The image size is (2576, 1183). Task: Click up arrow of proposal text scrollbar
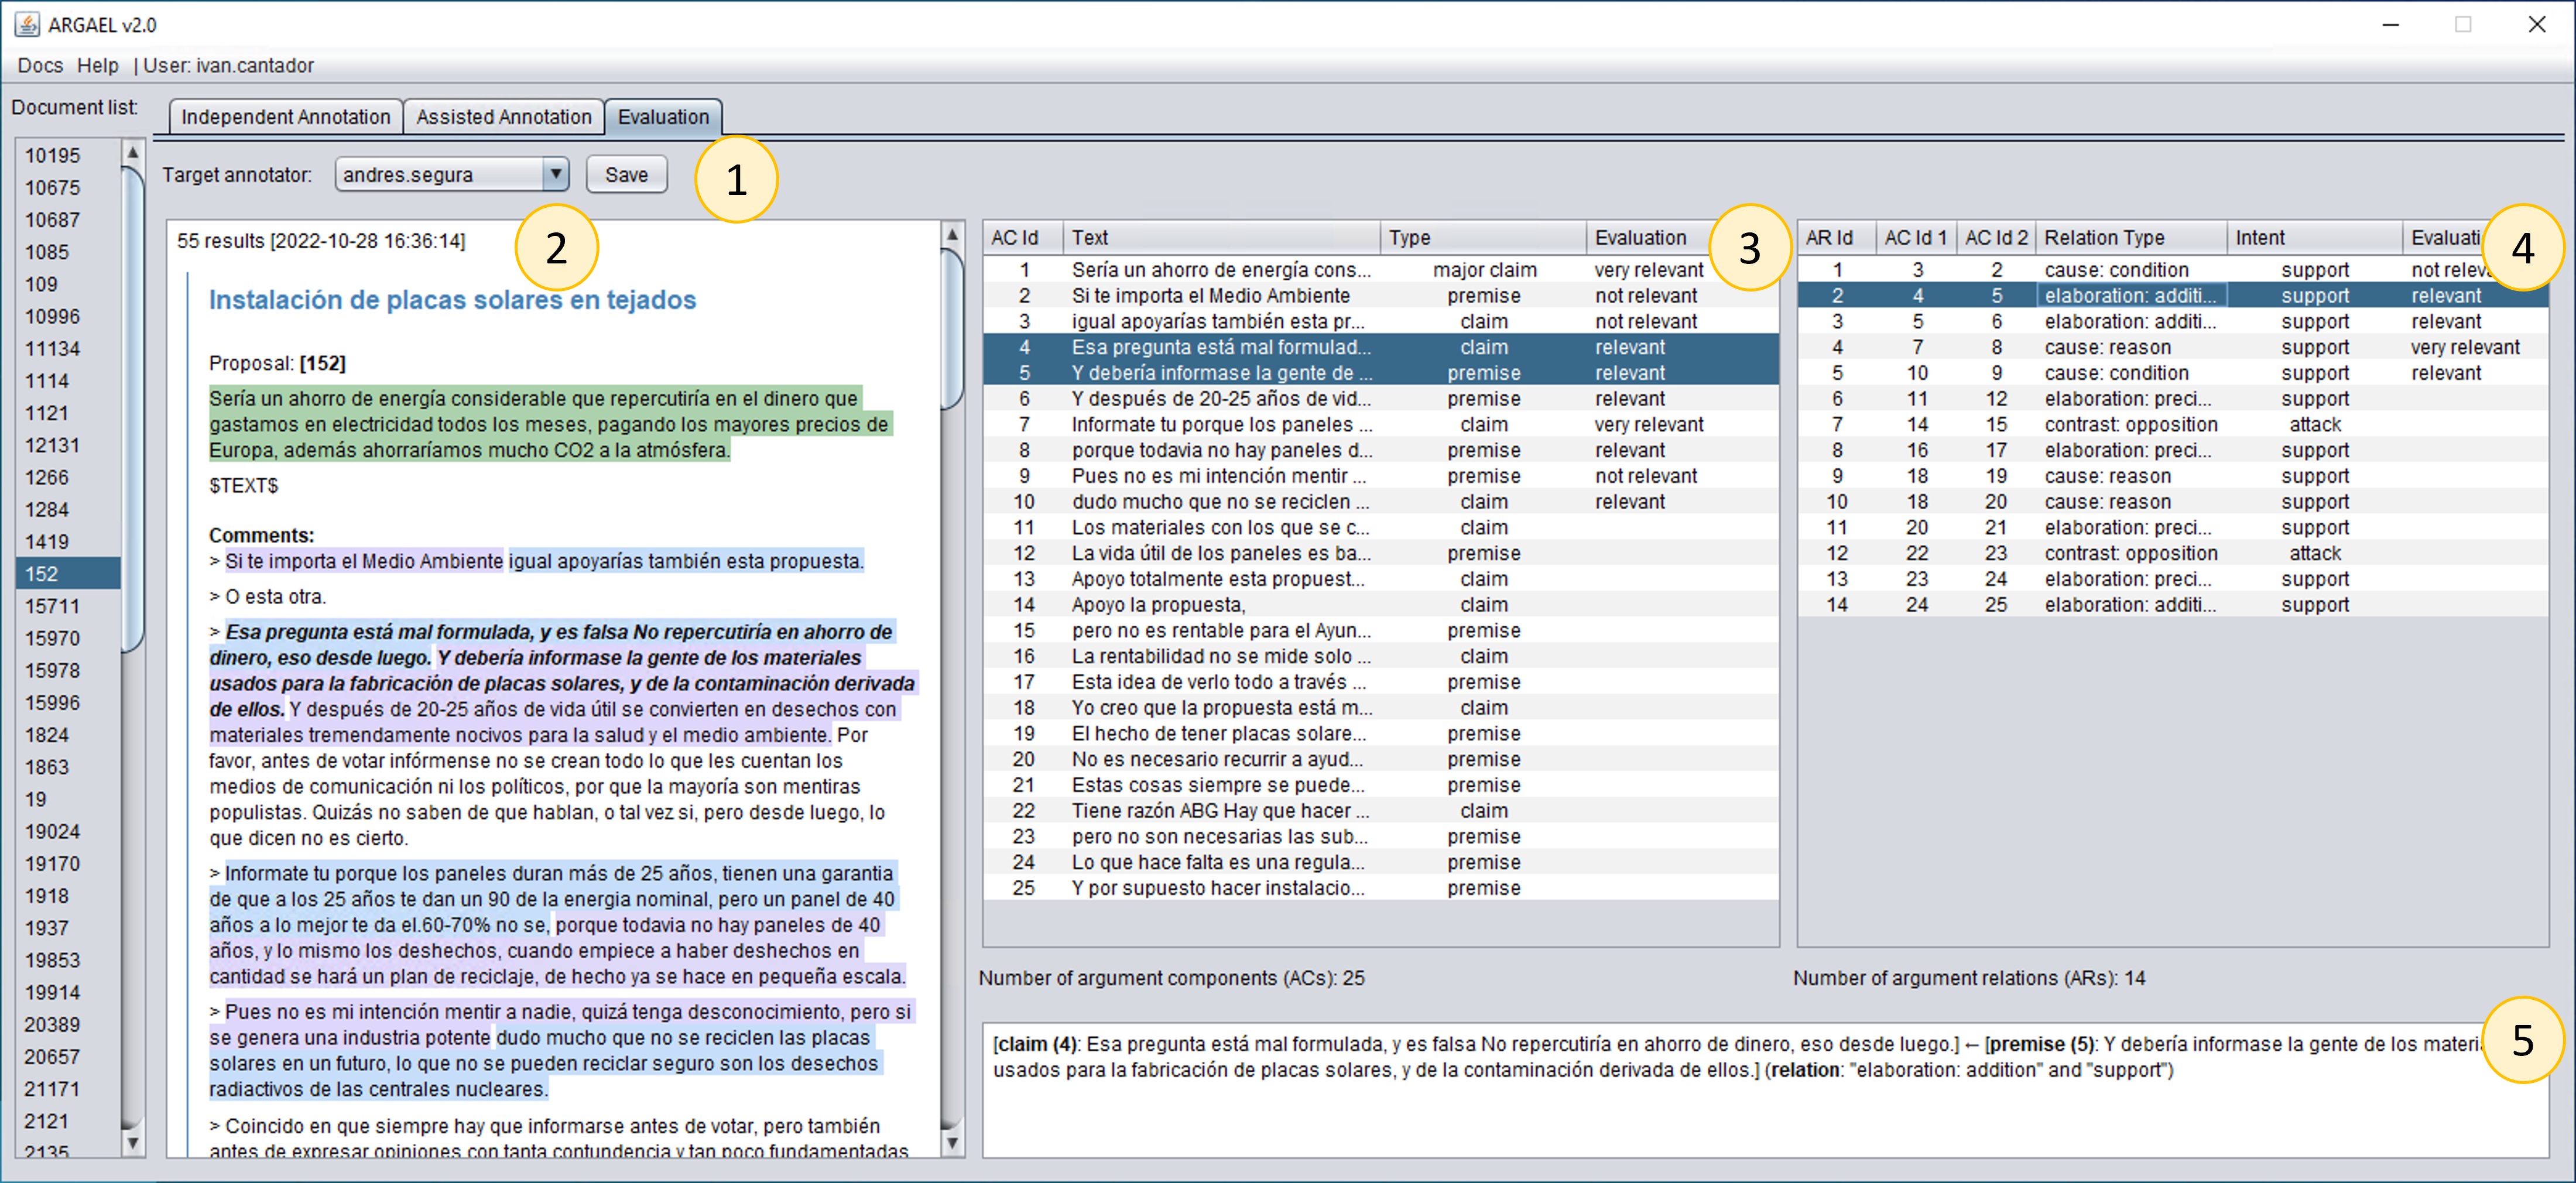(x=952, y=234)
